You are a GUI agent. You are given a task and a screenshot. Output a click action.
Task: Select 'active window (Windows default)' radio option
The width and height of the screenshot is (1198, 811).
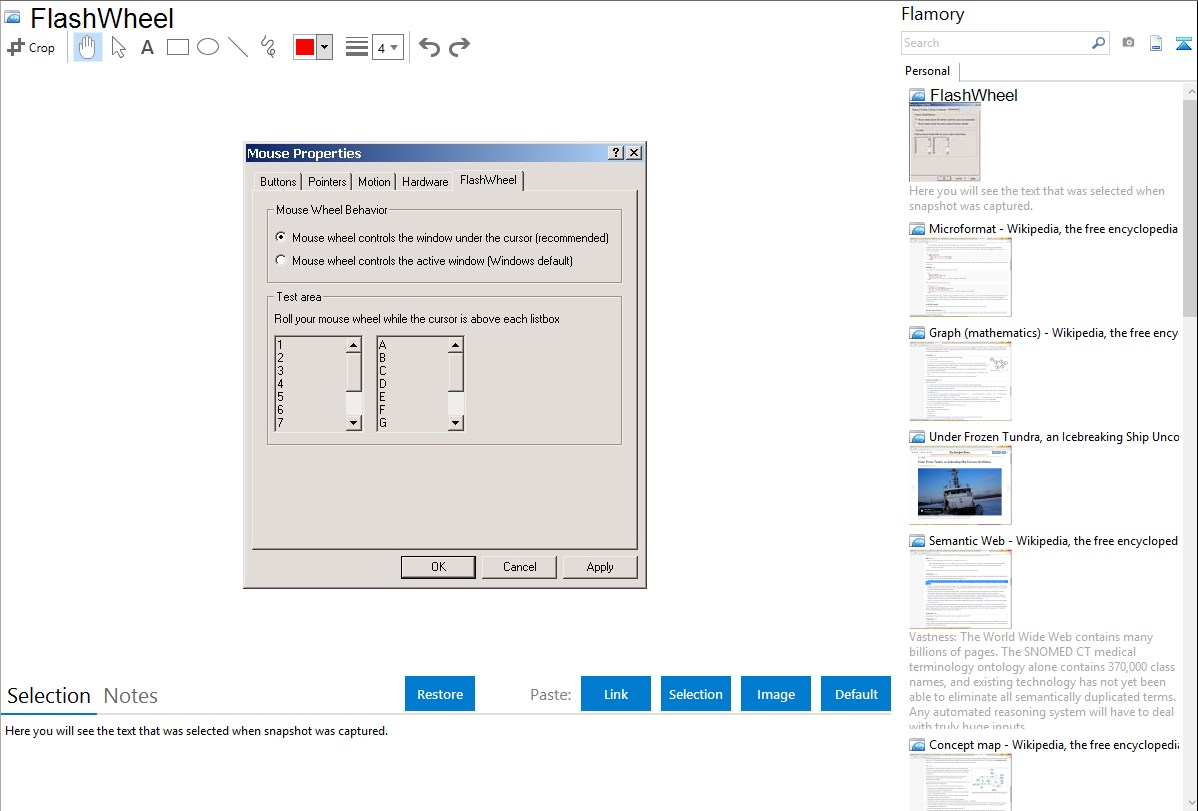(x=281, y=260)
